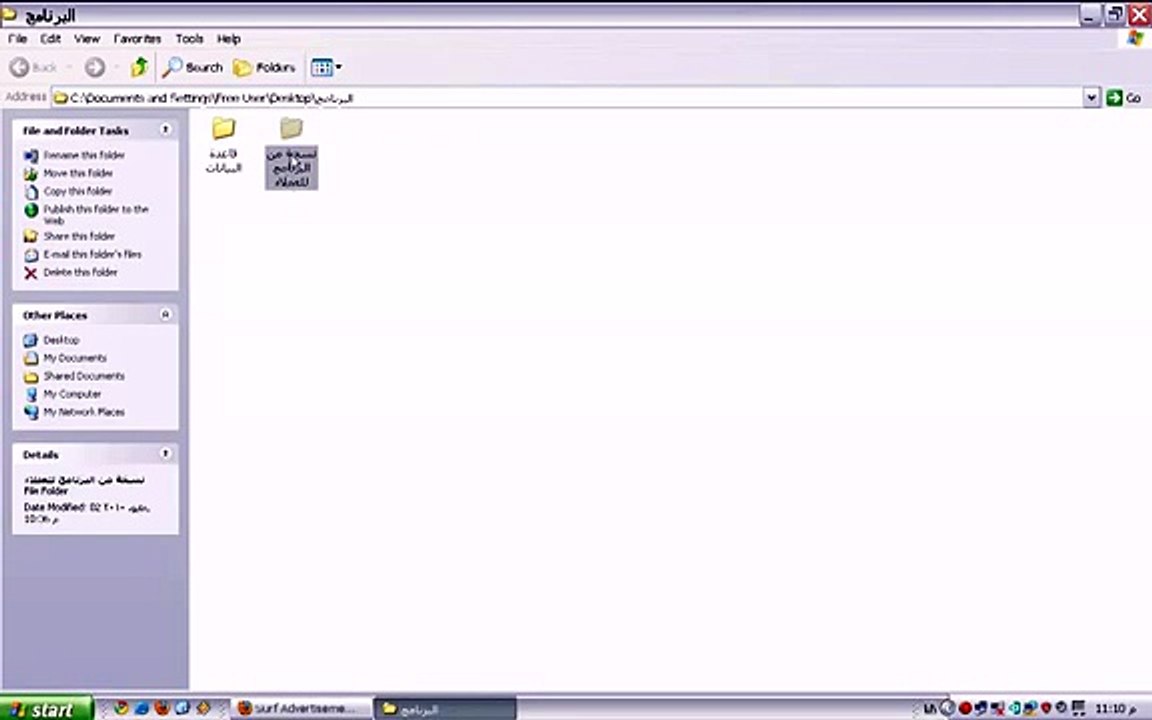Click the language indicator in the tray

tap(930, 708)
